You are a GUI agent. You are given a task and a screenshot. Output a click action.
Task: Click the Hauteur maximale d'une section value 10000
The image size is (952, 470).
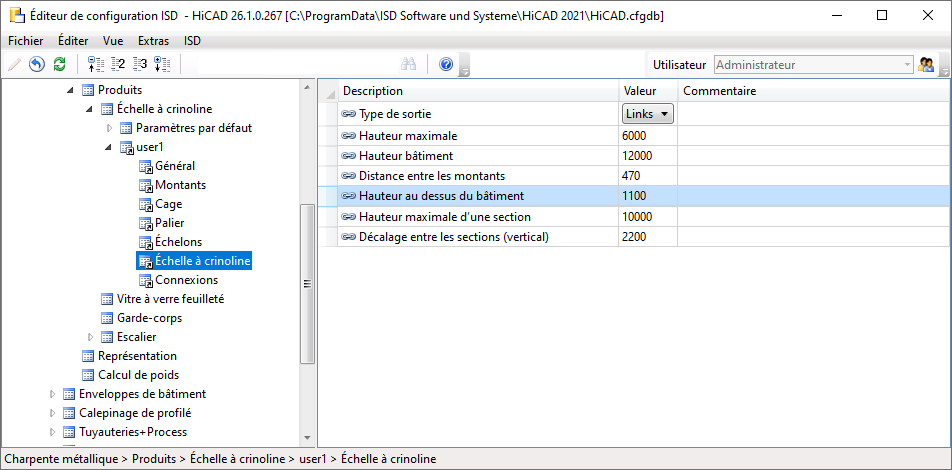pyautogui.click(x=648, y=216)
